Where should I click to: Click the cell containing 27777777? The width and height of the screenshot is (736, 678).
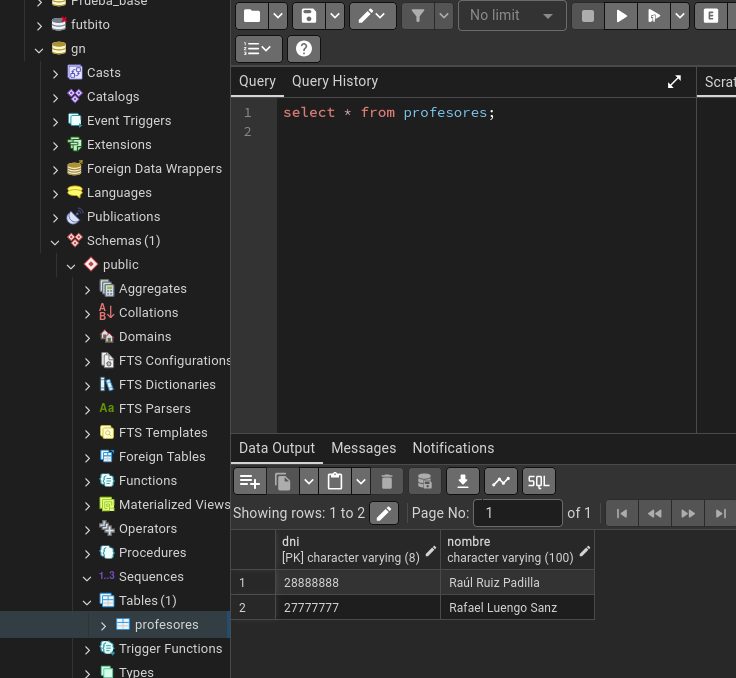point(358,608)
